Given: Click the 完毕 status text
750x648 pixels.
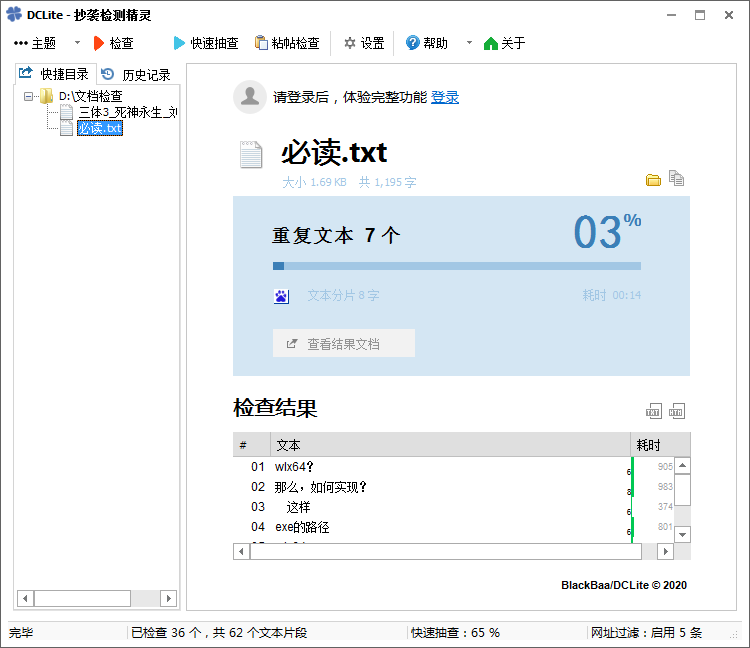Looking at the screenshot, I should coord(21,633).
